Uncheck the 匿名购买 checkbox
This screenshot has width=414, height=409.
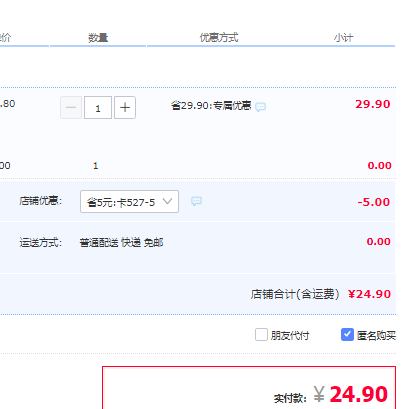coord(347,335)
